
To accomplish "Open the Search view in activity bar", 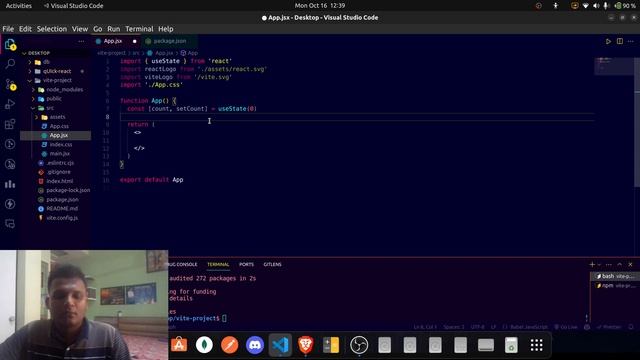I will (10, 64).
